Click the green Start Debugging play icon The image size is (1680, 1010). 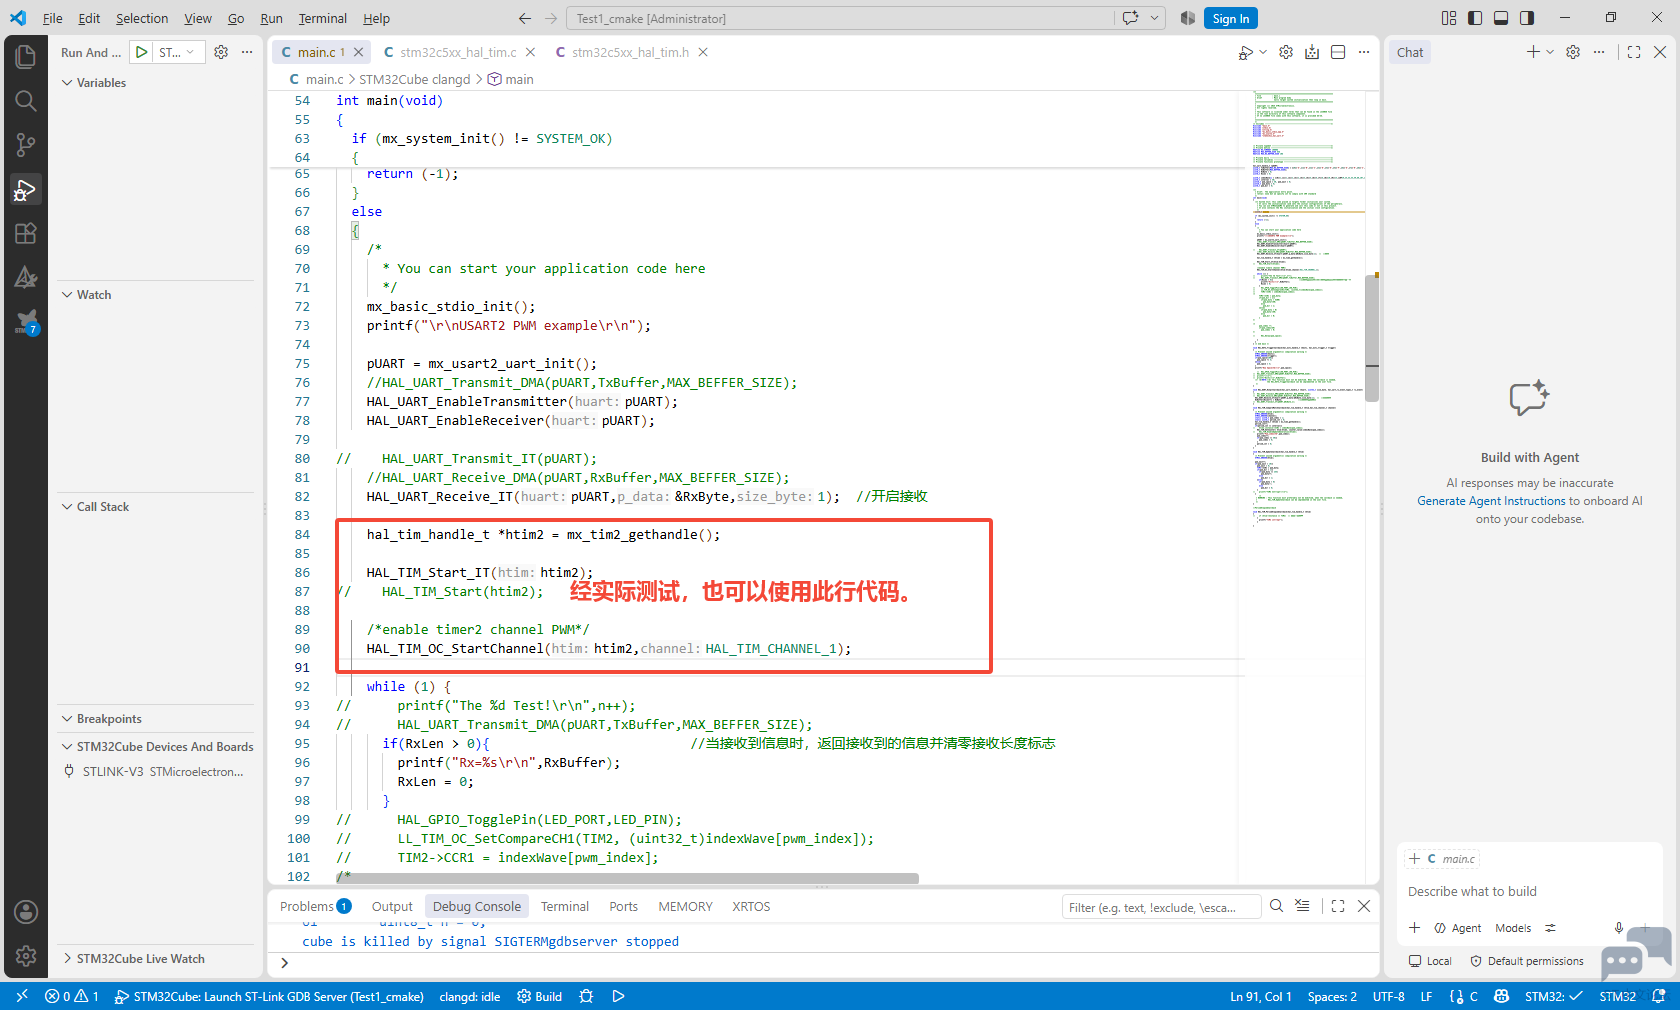[142, 52]
